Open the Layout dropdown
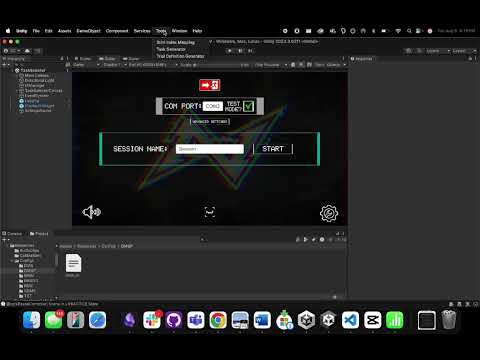This screenshot has width=480, height=360. (464, 51)
